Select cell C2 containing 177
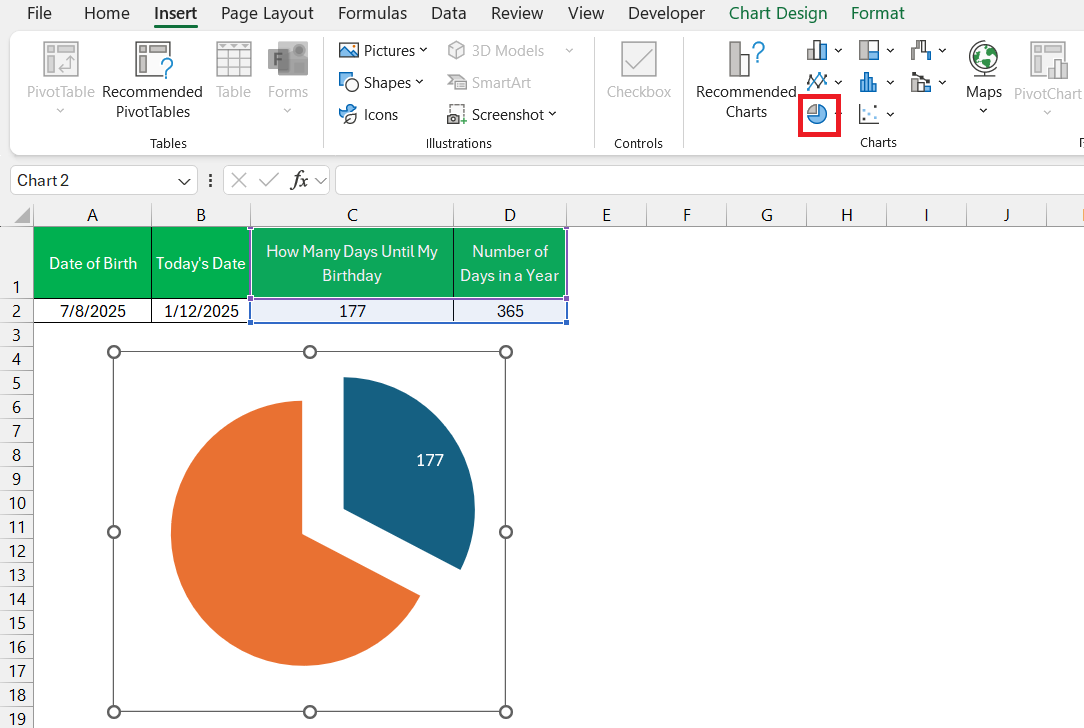Screen dimensions: 1084x728 click(352, 311)
